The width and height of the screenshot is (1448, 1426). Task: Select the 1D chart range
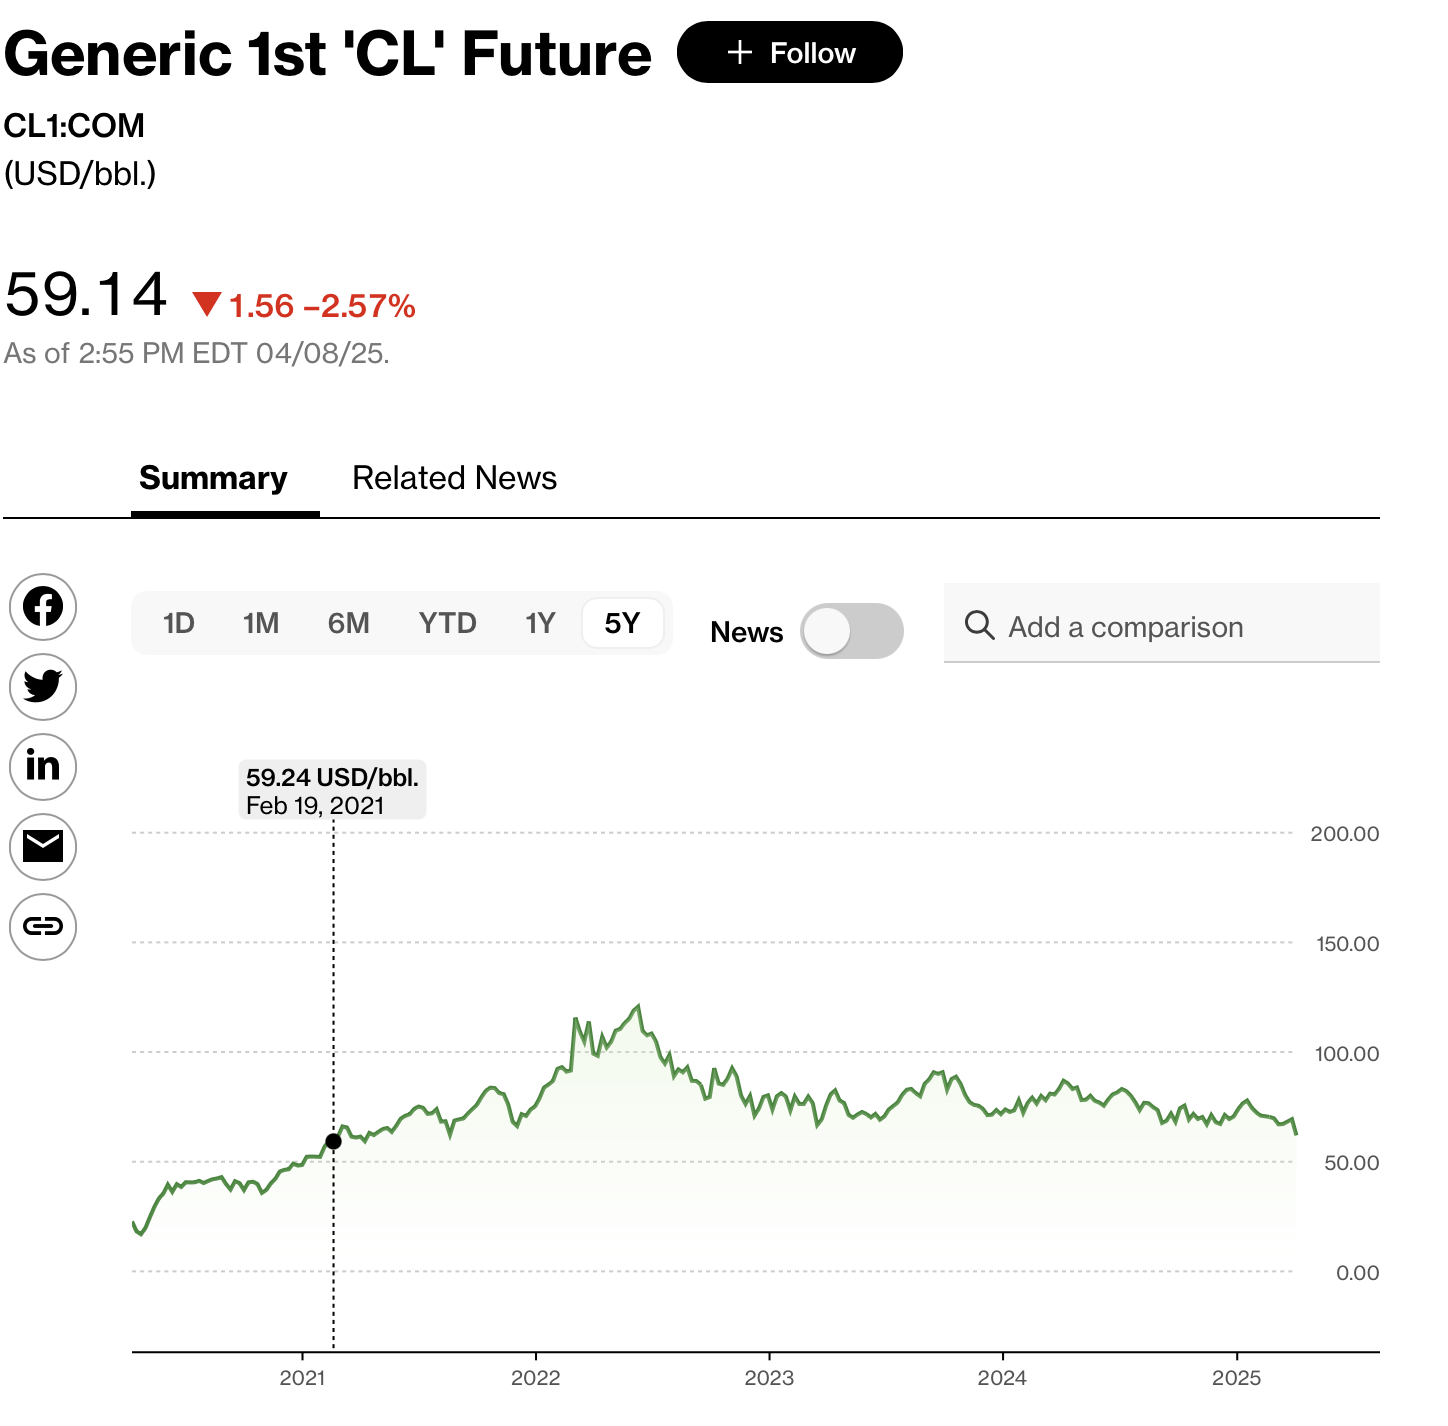[x=178, y=624]
